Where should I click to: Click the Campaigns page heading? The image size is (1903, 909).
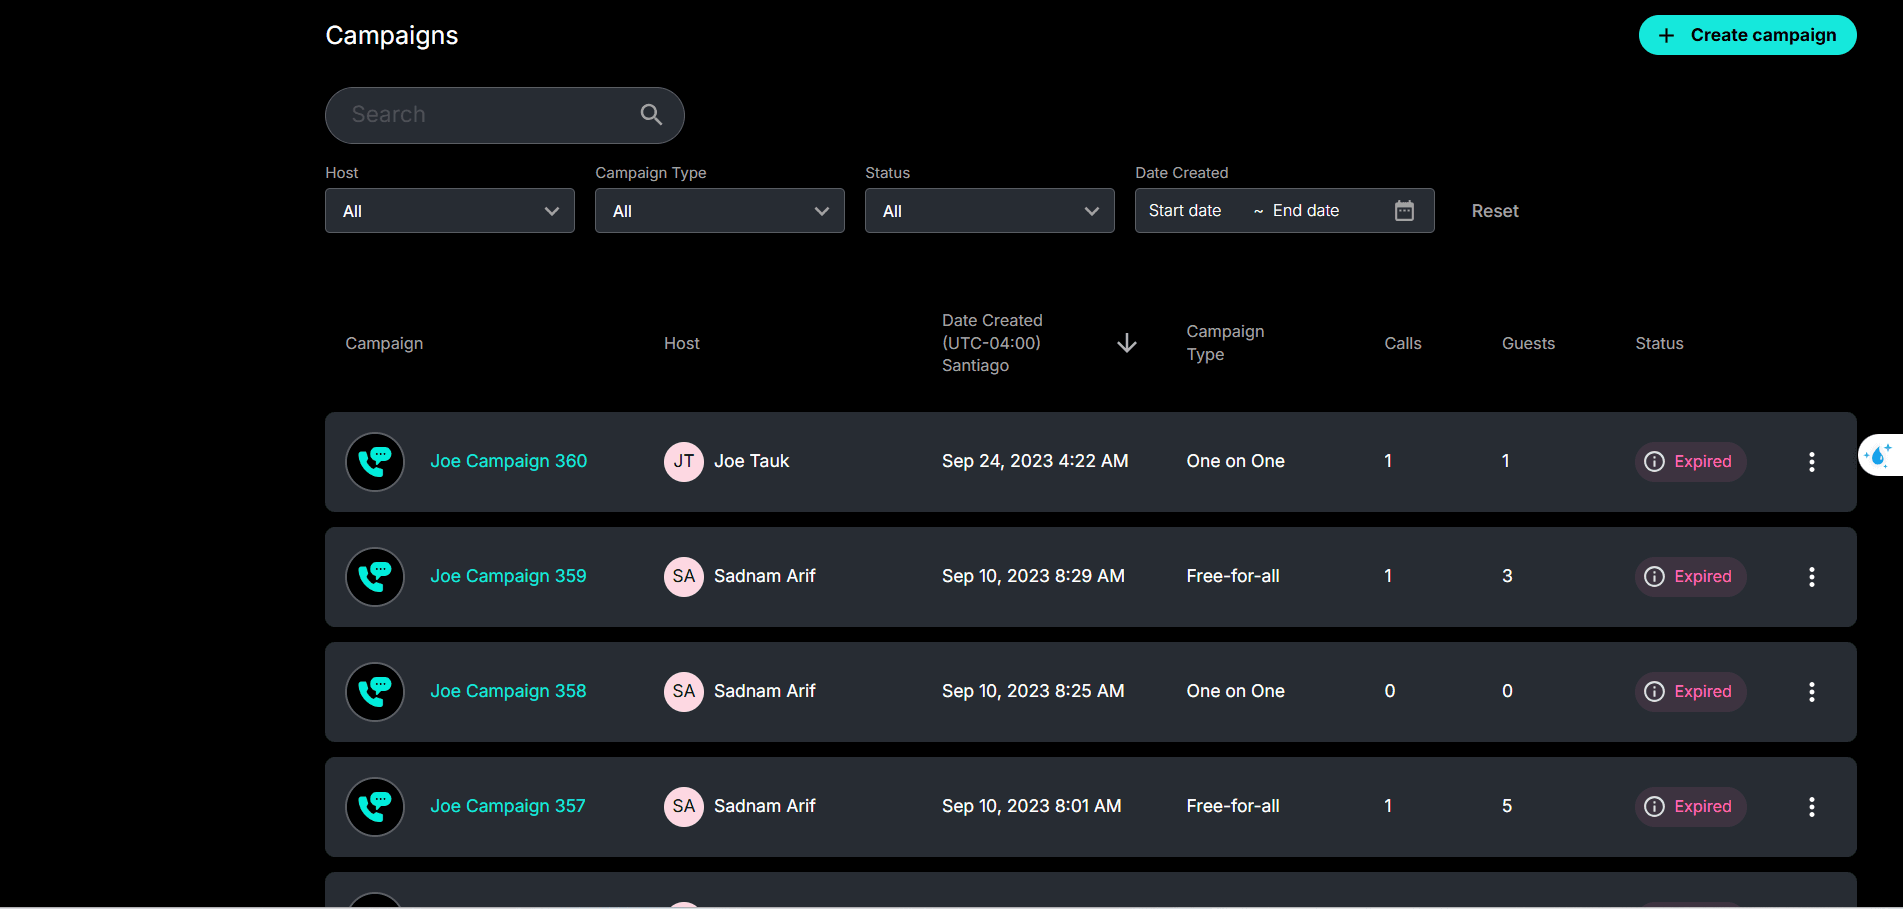(392, 36)
